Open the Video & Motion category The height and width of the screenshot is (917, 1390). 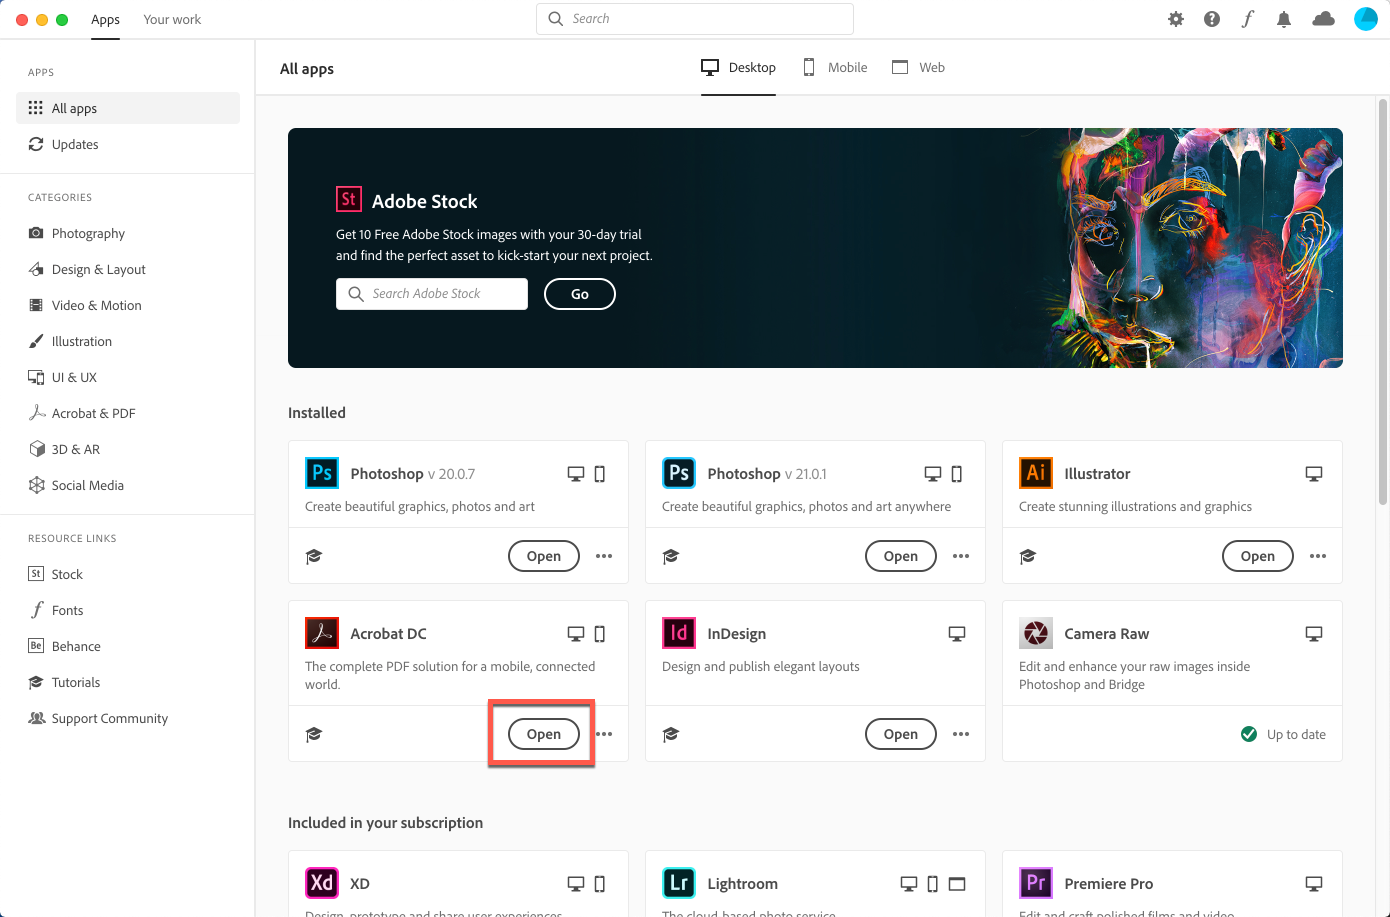128,305
